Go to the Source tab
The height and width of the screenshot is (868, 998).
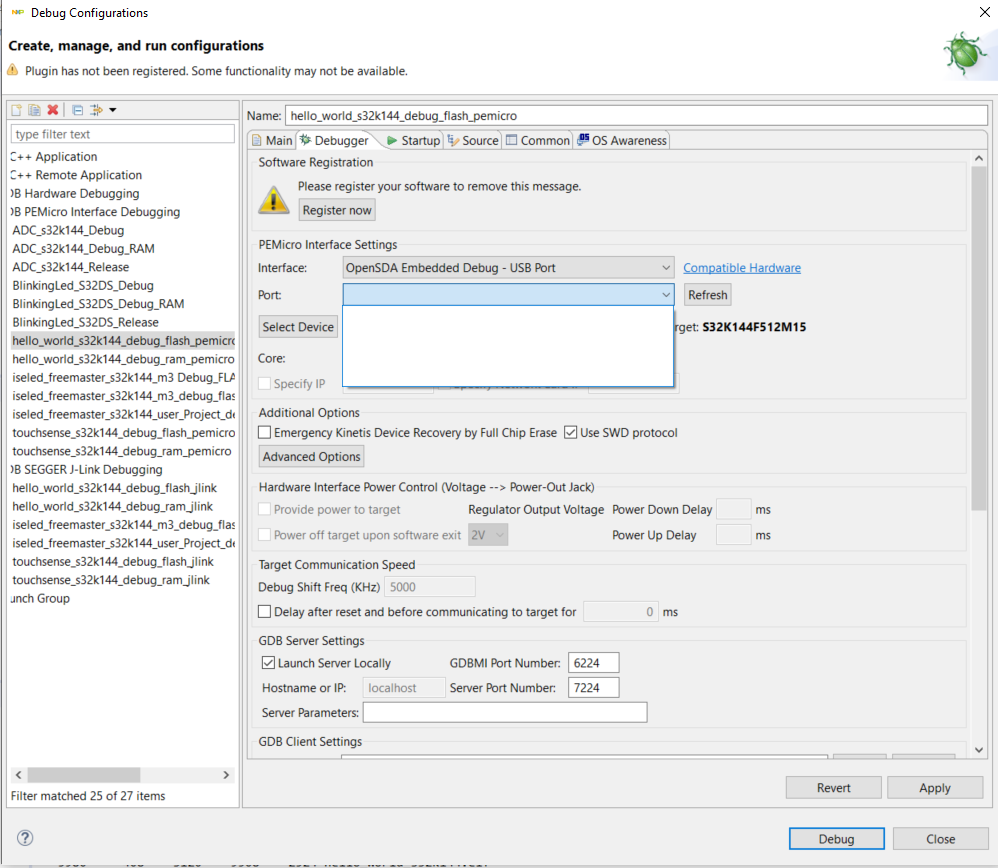click(x=473, y=141)
